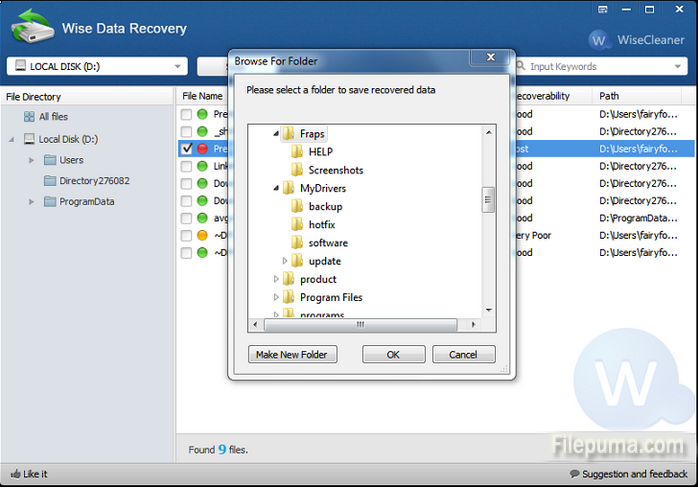Screen dimensions: 698x489
Task: Click the folder tree vertical scrollbar thumb
Action: click(488, 199)
